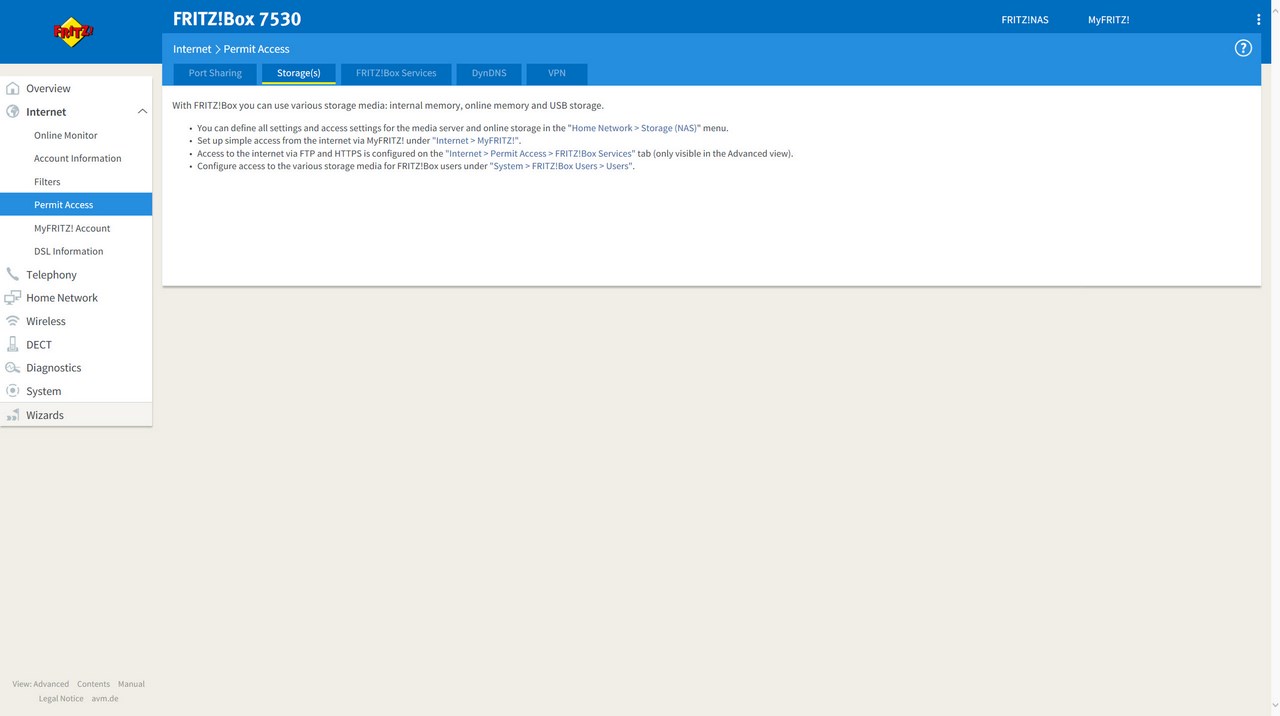Screen dimensions: 1280x716
Task: Select Permit Access submenu item
Action: (76, 204)
